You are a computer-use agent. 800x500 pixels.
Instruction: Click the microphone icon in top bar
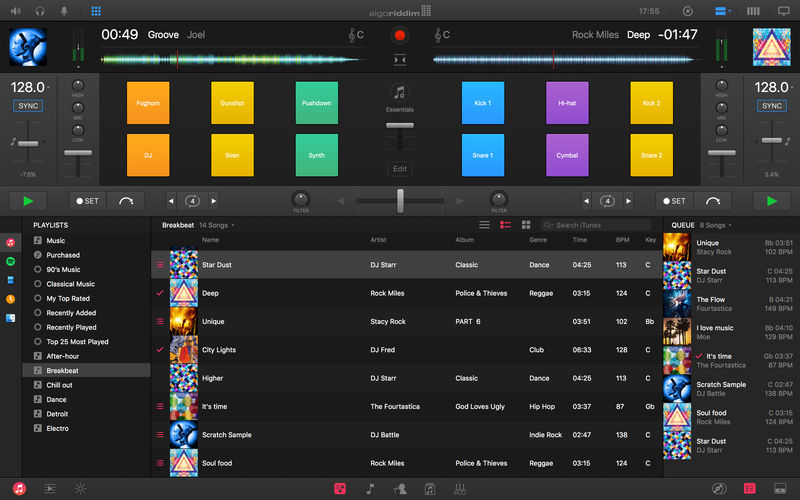(65, 11)
